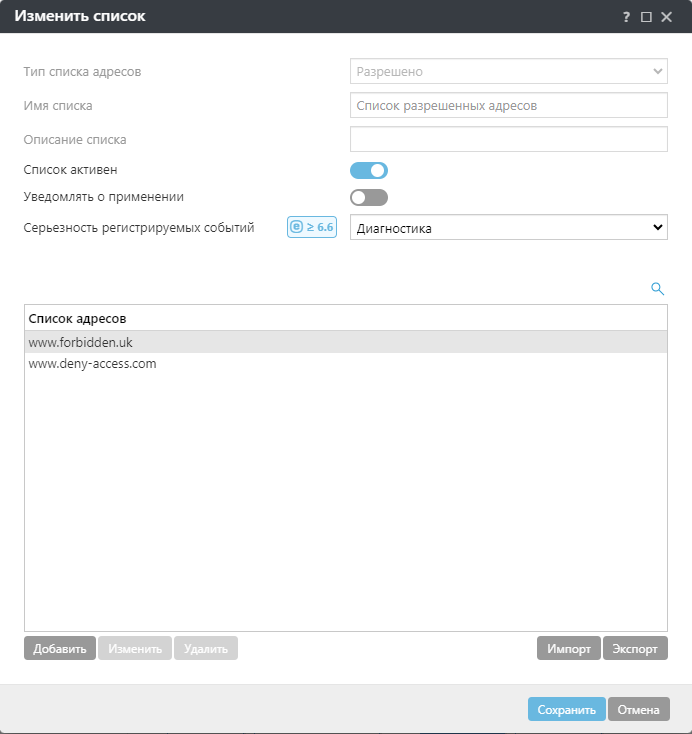Enable the Уведомлять о применении toggle
This screenshot has width=692, height=734.
tap(368, 197)
